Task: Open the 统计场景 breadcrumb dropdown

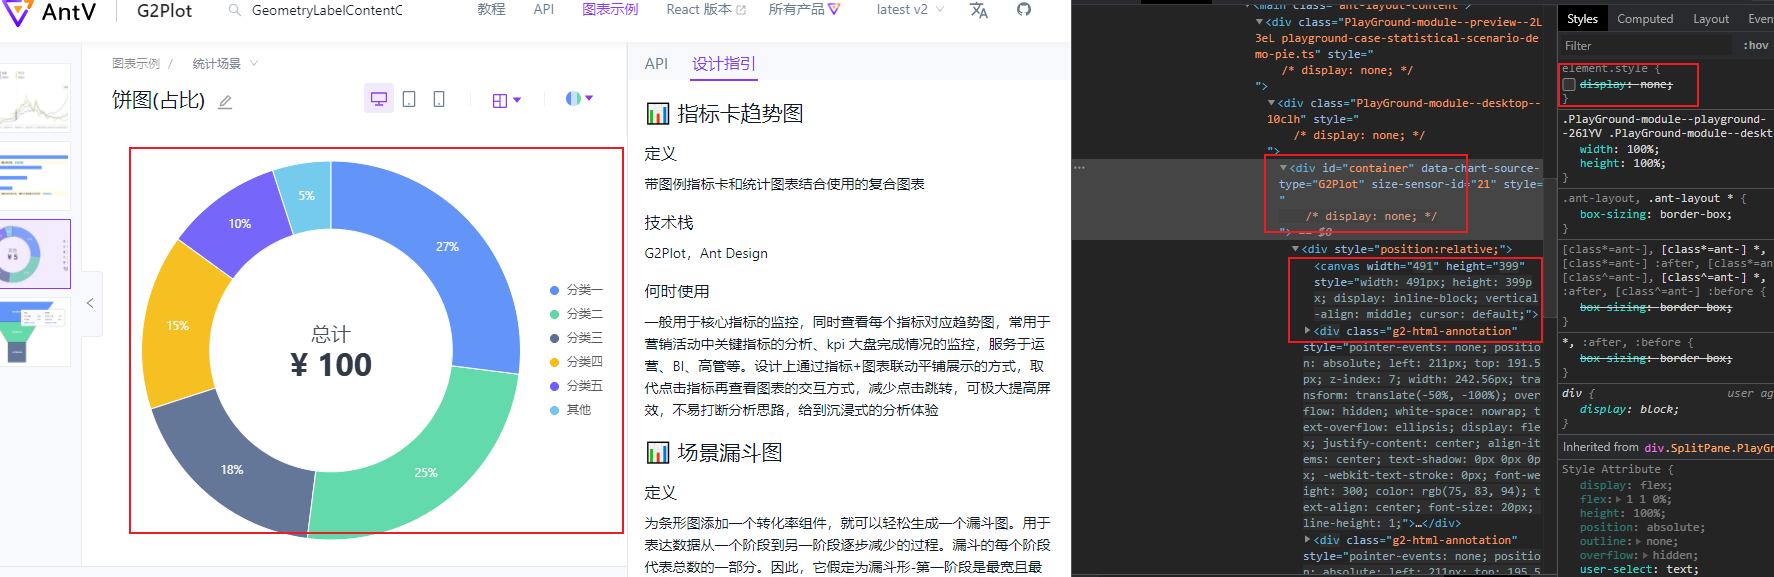Action: point(225,64)
